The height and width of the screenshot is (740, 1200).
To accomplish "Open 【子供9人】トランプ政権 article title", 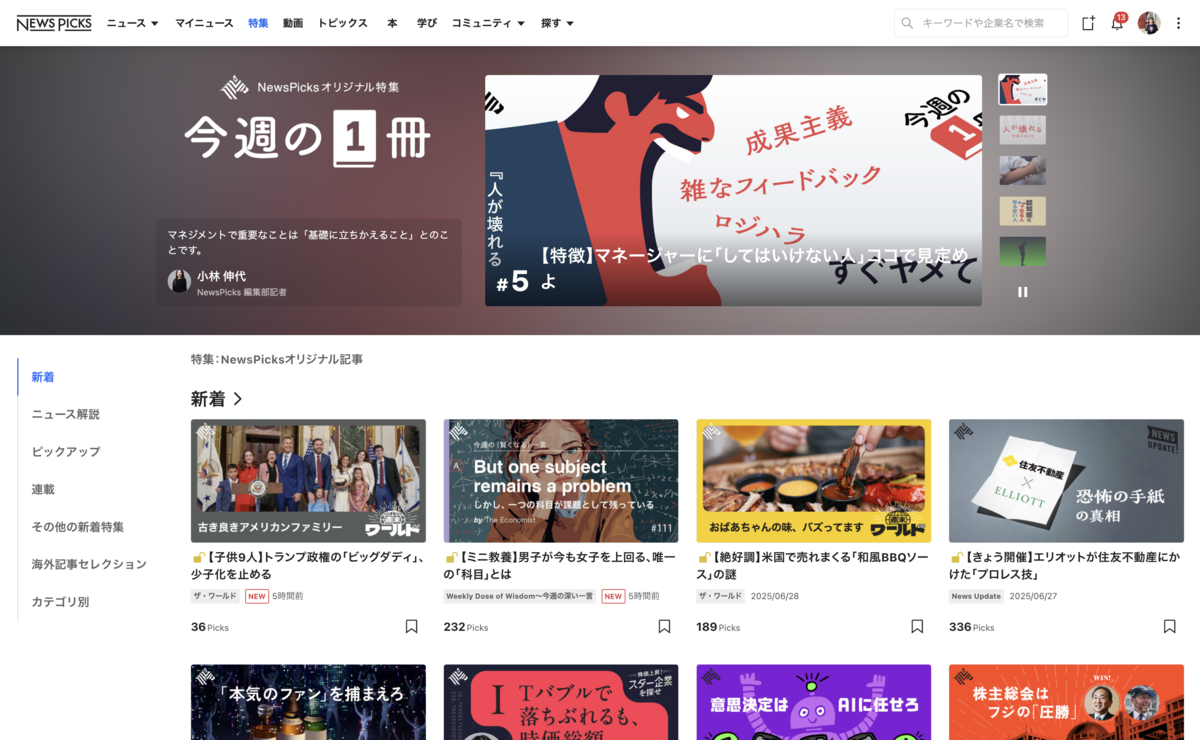I will 308,566.
